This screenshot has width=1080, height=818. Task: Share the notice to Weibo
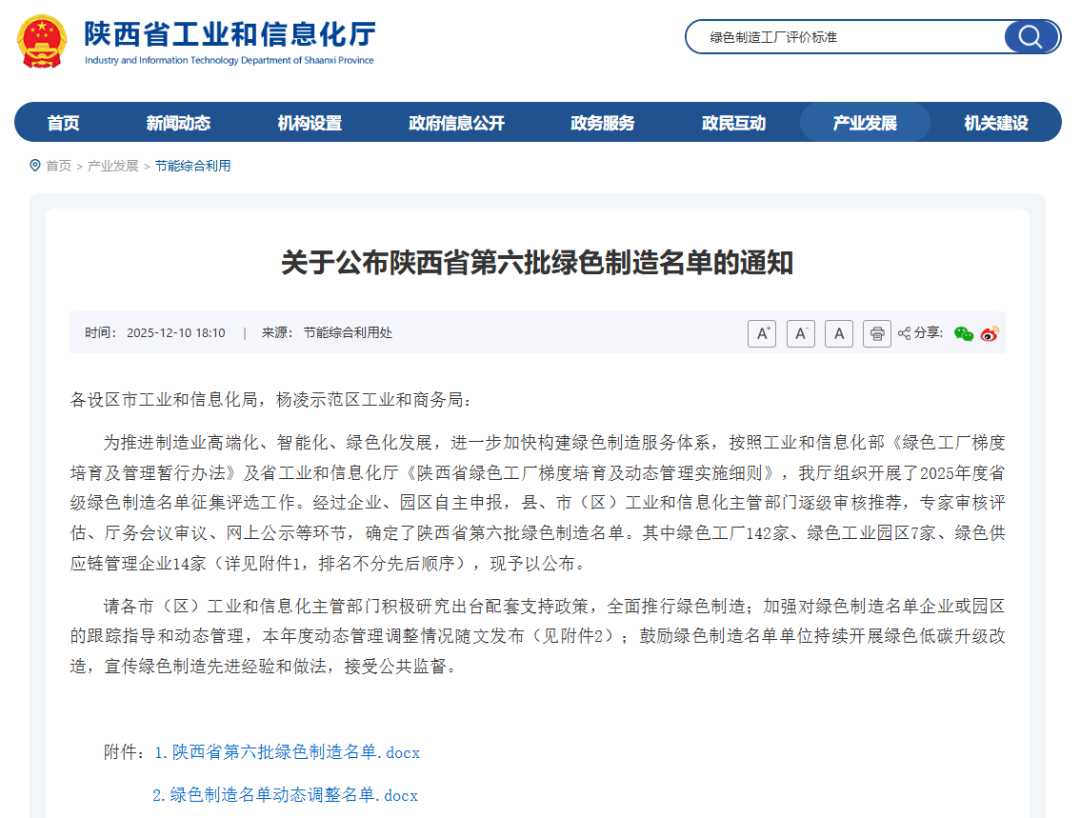point(990,334)
